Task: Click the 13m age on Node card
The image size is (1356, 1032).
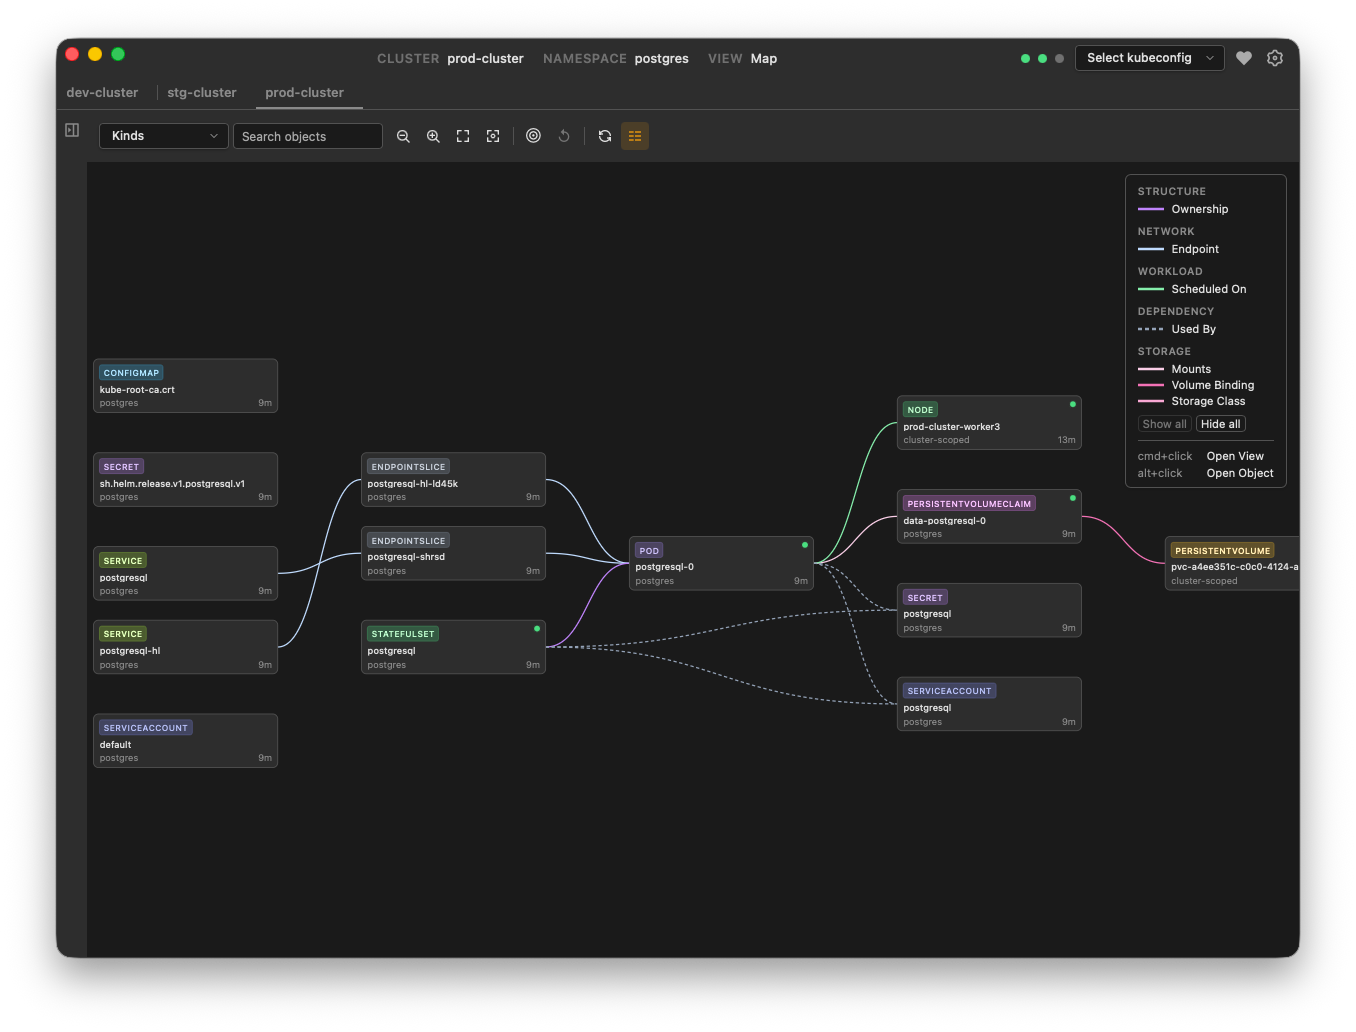Action: [x=1066, y=440]
